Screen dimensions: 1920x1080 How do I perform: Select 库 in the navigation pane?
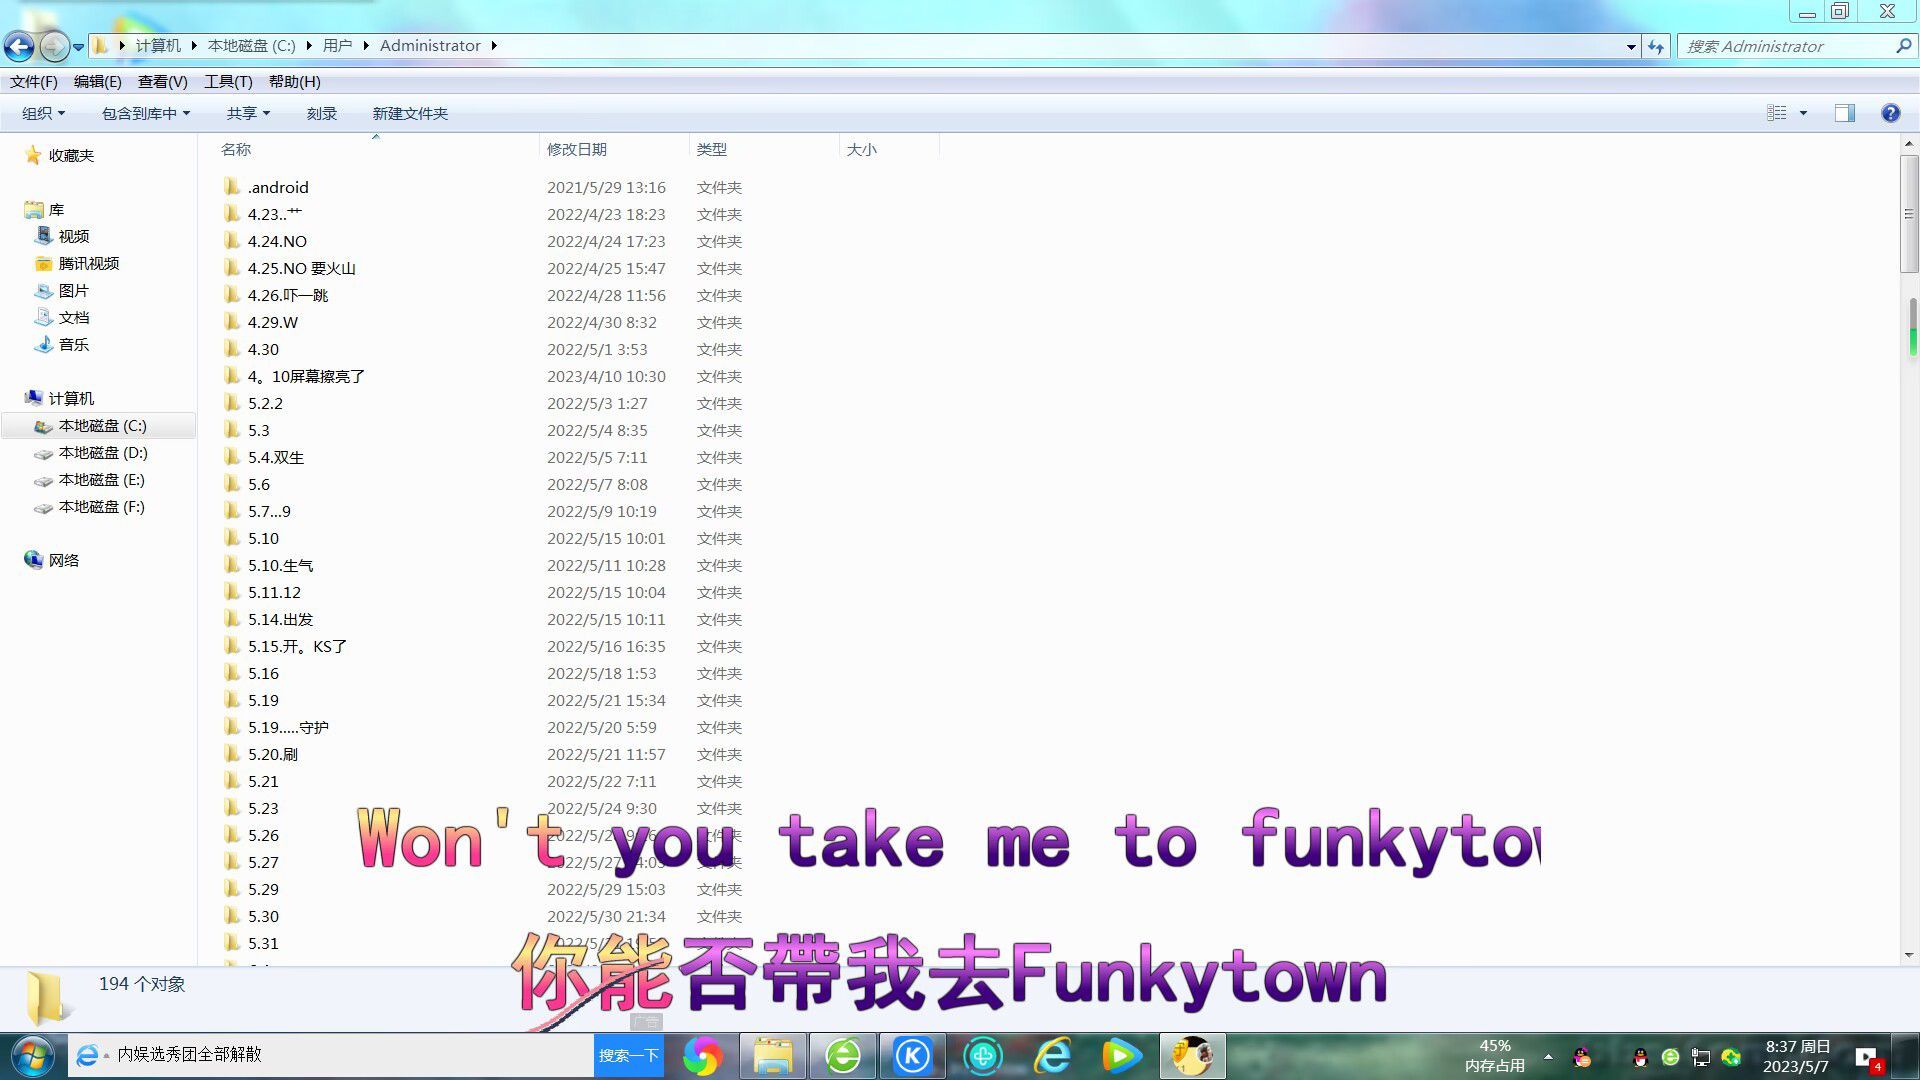click(x=56, y=210)
